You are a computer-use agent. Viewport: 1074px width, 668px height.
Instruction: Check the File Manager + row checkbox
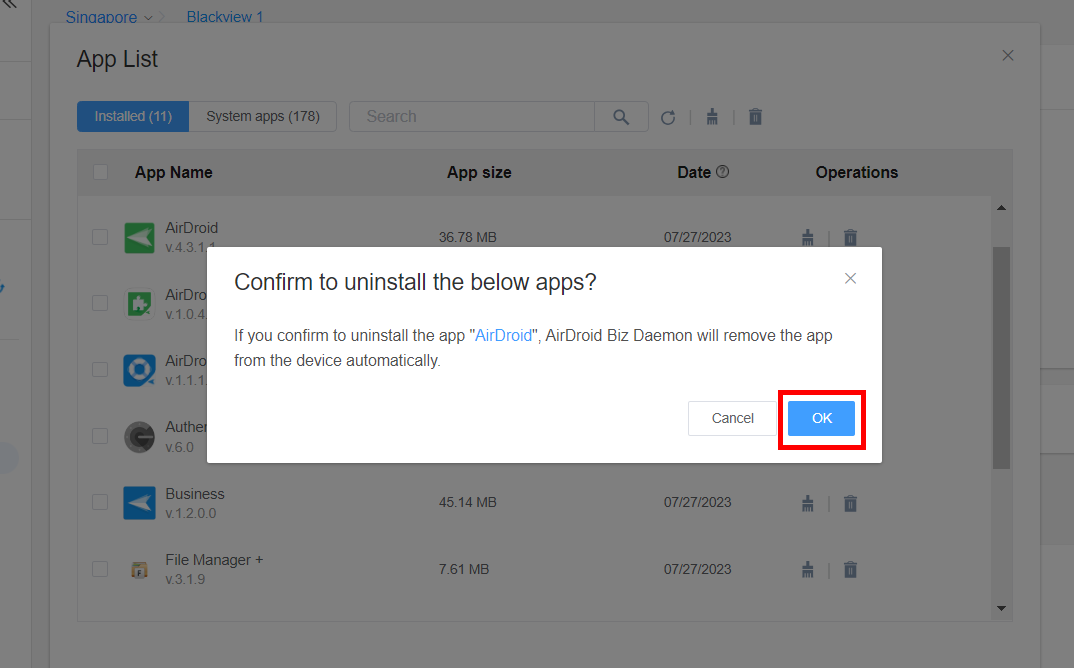click(x=100, y=569)
